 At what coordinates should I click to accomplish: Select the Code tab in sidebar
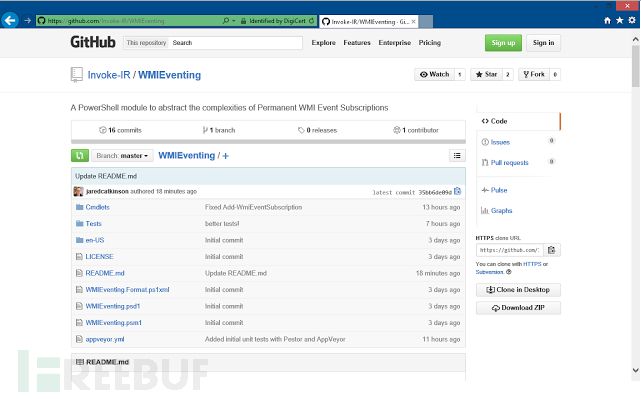[x=518, y=121]
